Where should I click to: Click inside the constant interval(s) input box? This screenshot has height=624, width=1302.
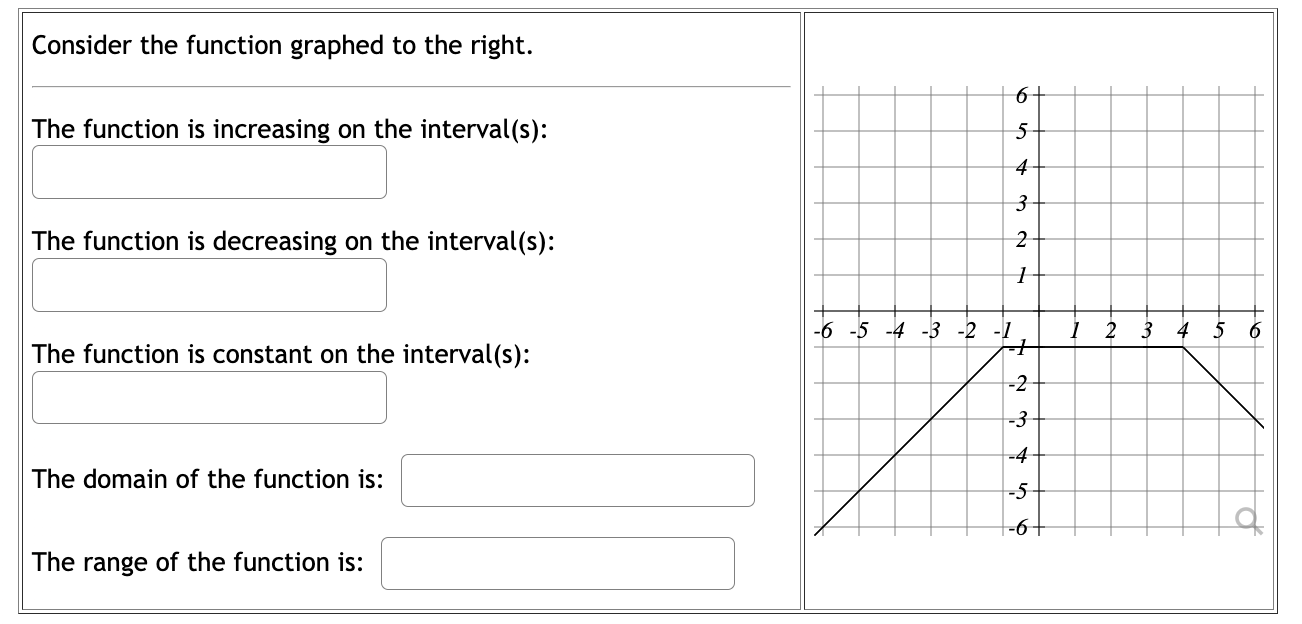point(209,396)
